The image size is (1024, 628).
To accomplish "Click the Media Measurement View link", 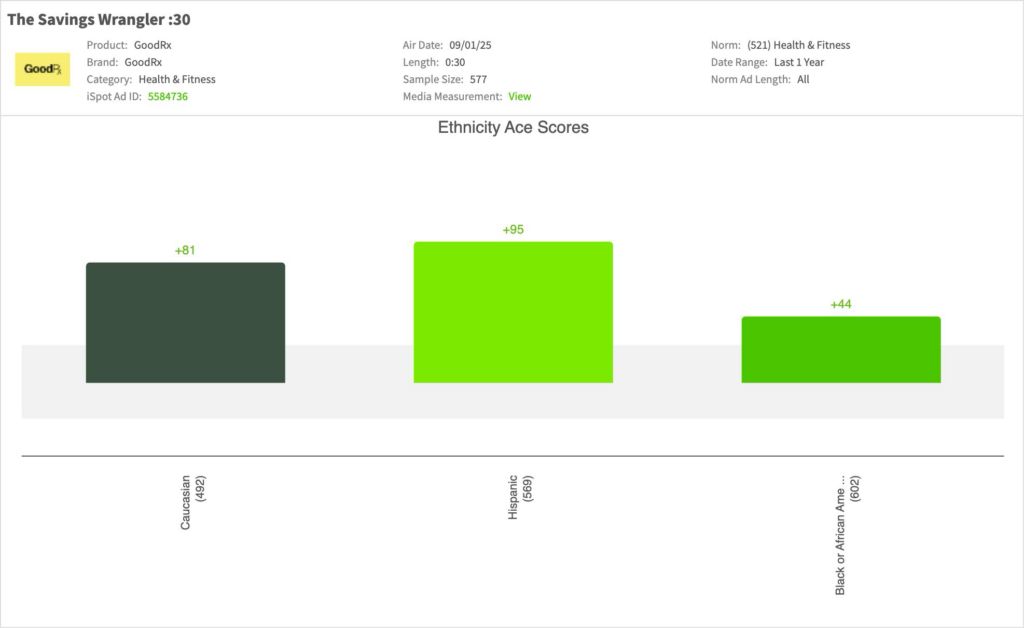I will (x=519, y=97).
